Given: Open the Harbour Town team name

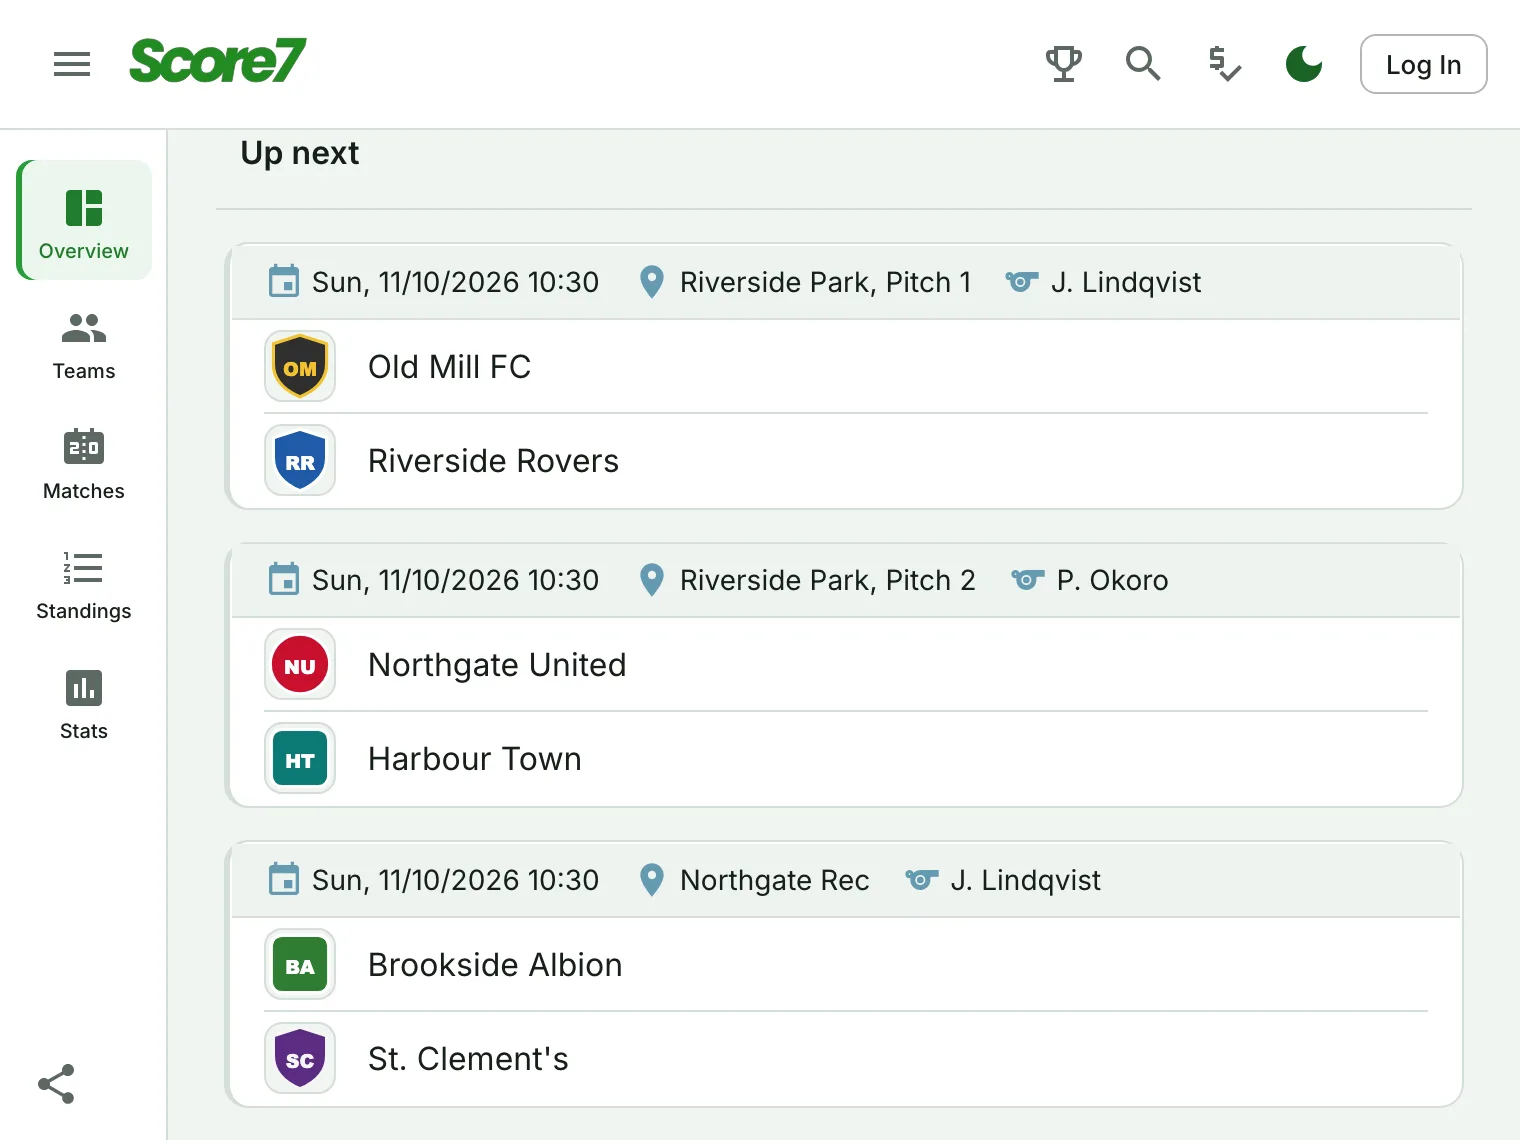Looking at the screenshot, I should tap(475, 759).
